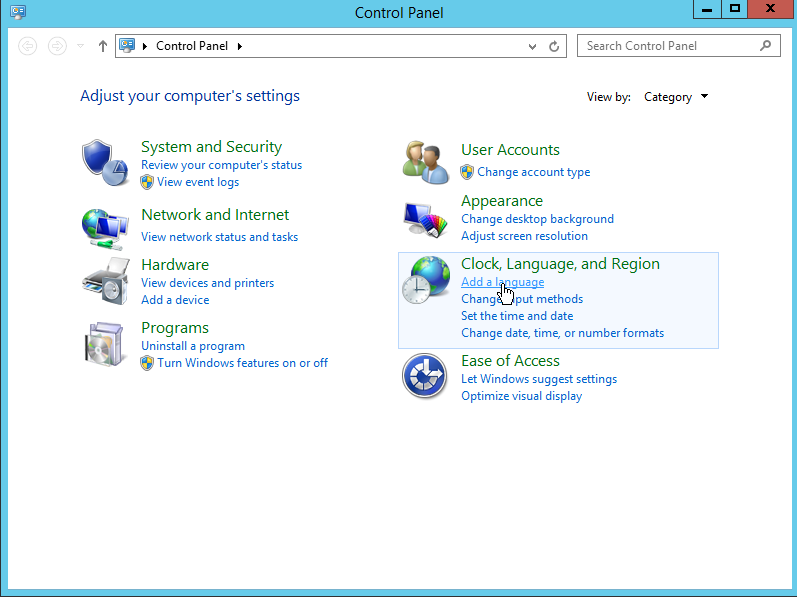Open the Network and Internet category
This screenshot has height=597, width=797.
click(x=215, y=214)
